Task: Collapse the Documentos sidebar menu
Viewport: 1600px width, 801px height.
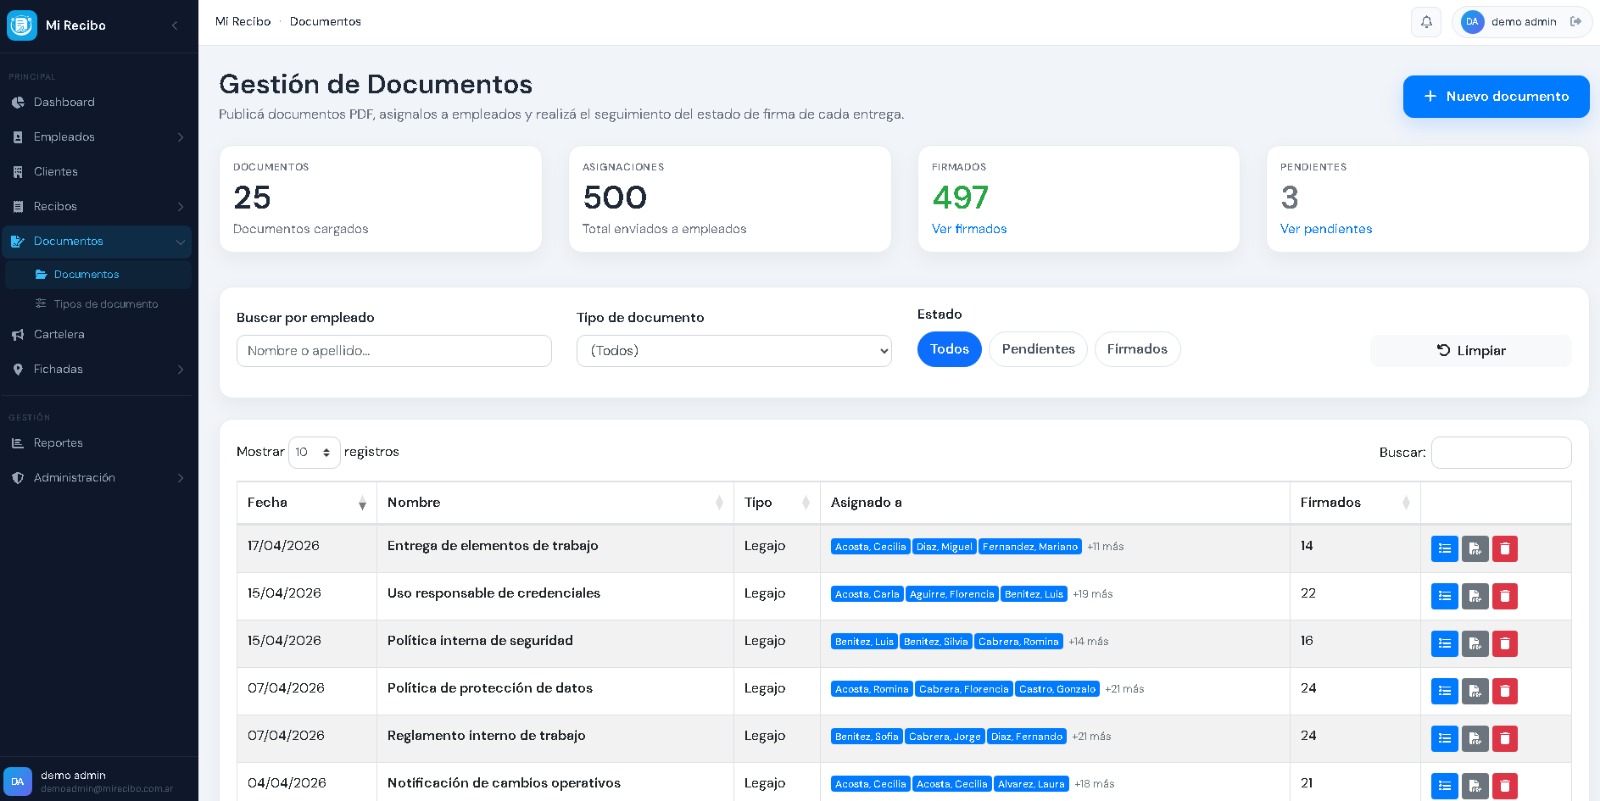Action: pyautogui.click(x=98, y=241)
